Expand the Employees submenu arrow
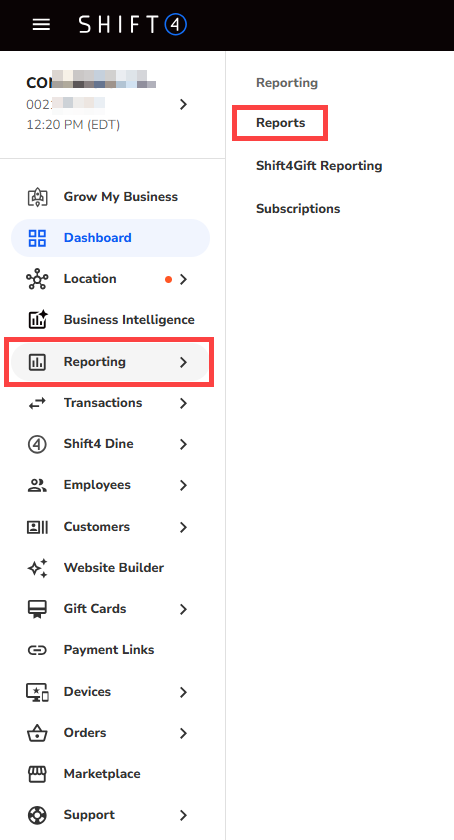 pos(183,485)
